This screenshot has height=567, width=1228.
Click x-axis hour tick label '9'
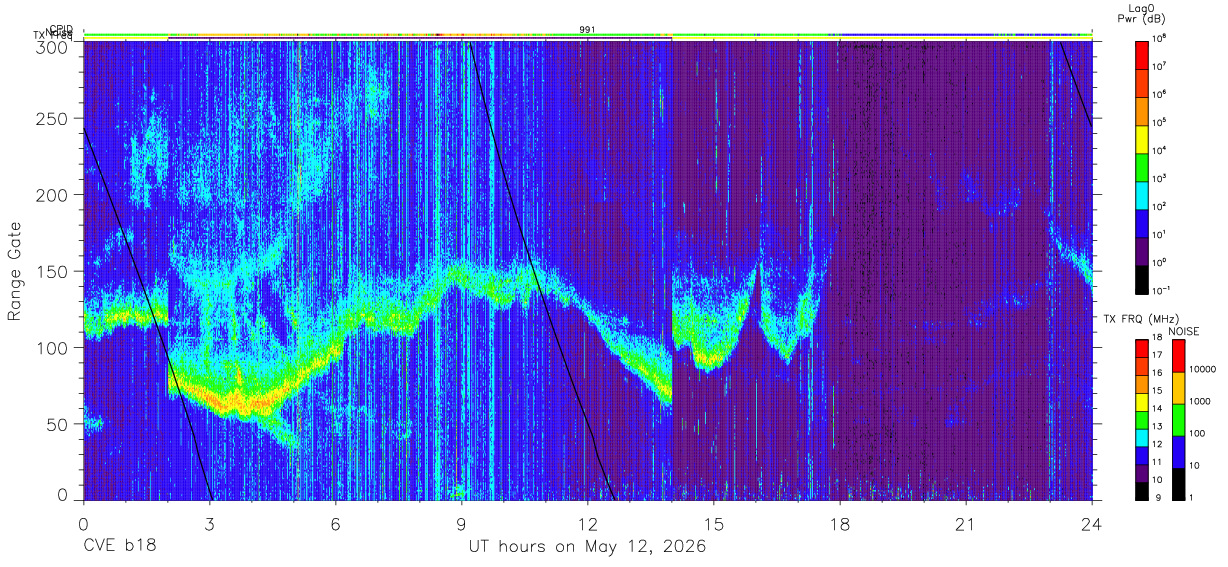[x=461, y=525]
